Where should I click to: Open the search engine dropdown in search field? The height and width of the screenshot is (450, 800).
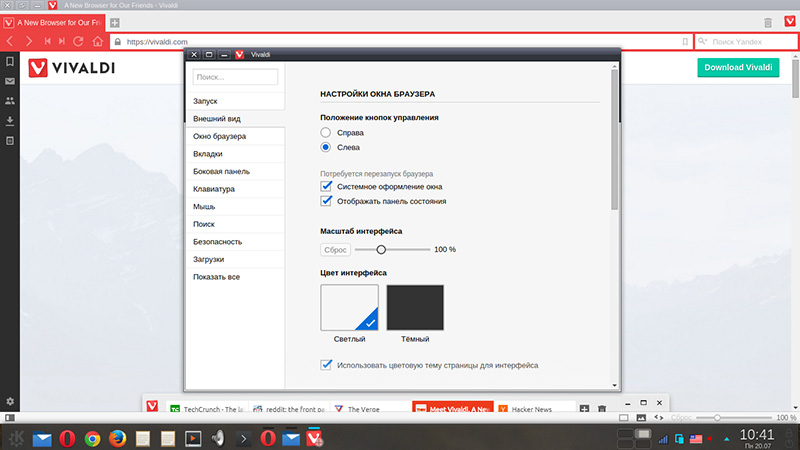[x=703, y=41]
